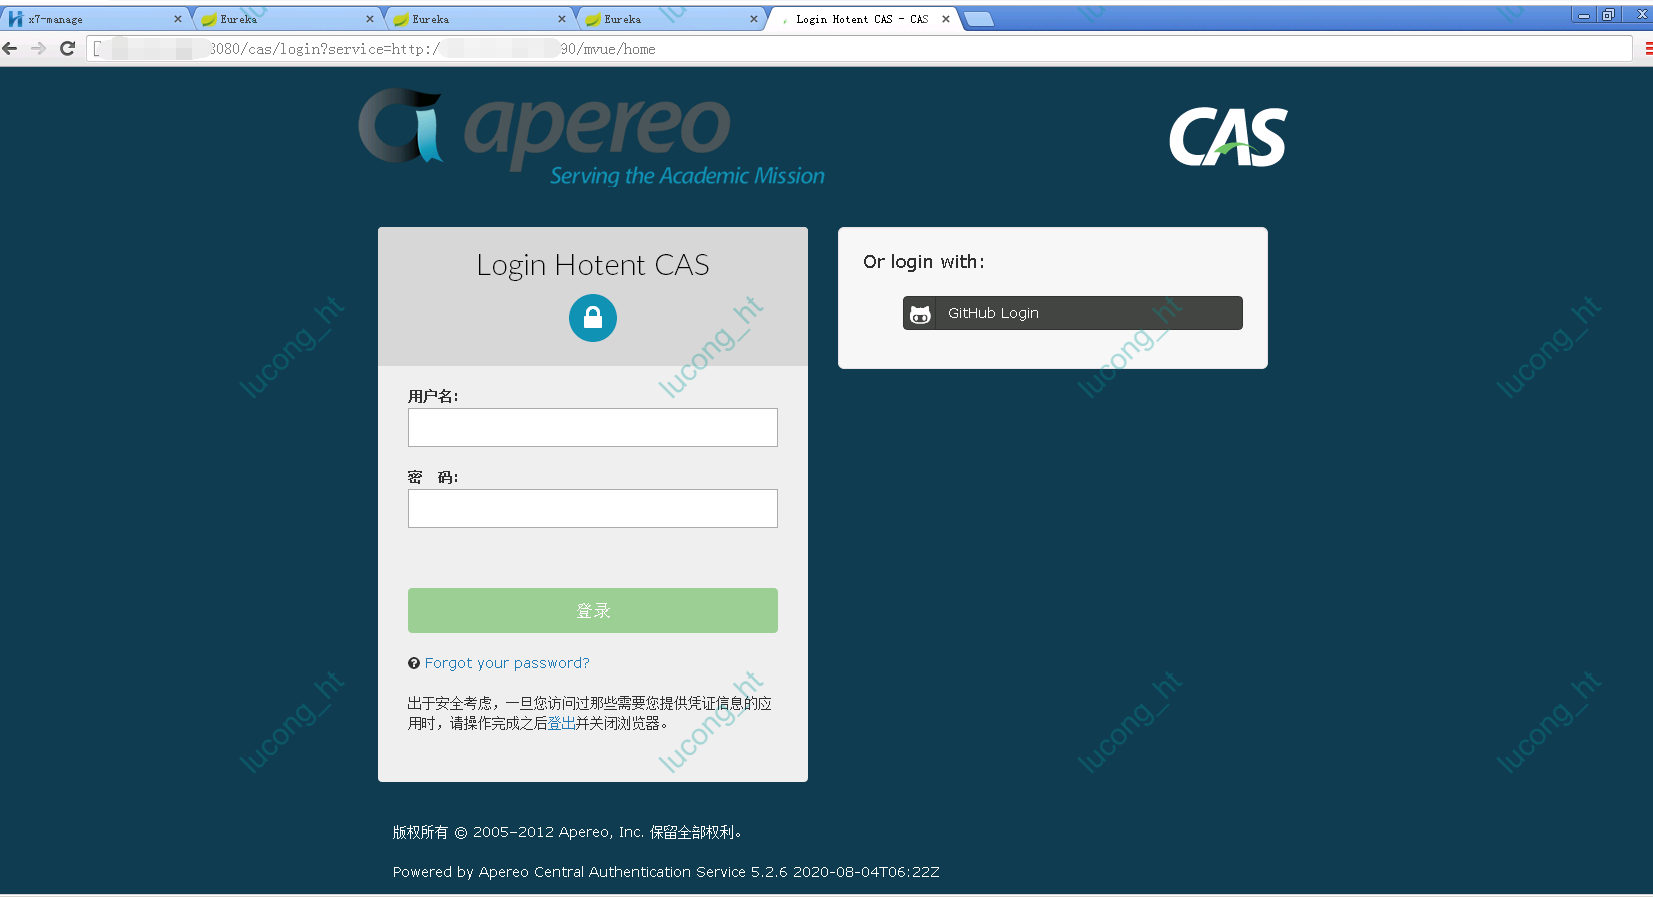The height and width of the screenshot is (897, 1653).
Task: Click the green 登录 login button
Action: click(x=593, y=610)
